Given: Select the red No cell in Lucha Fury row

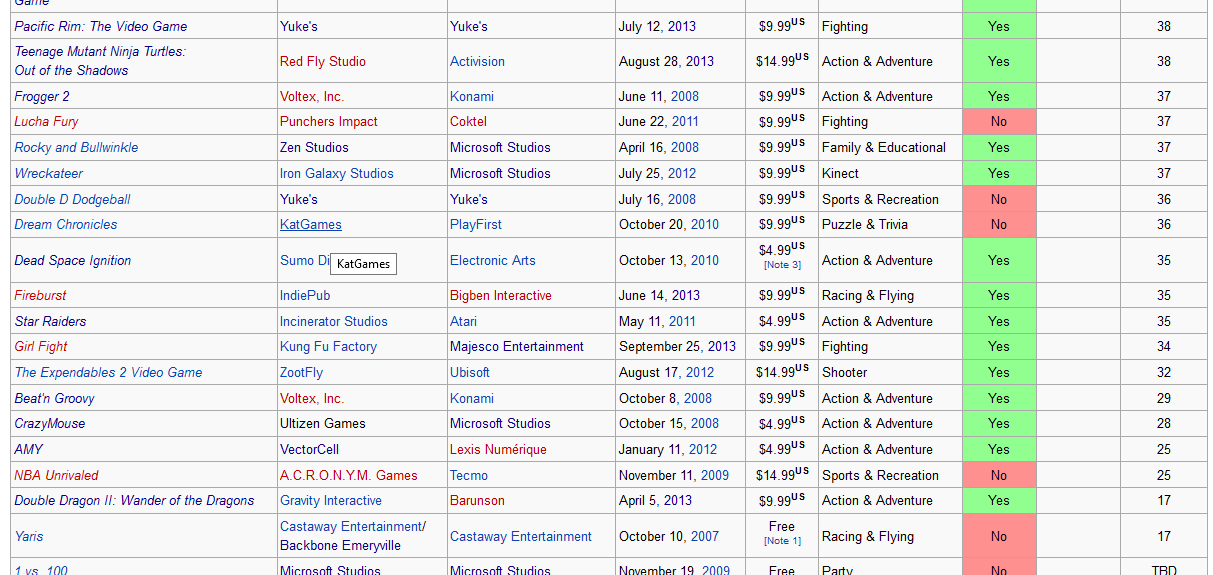Looking at the screenshot, I should pos(999,121).
